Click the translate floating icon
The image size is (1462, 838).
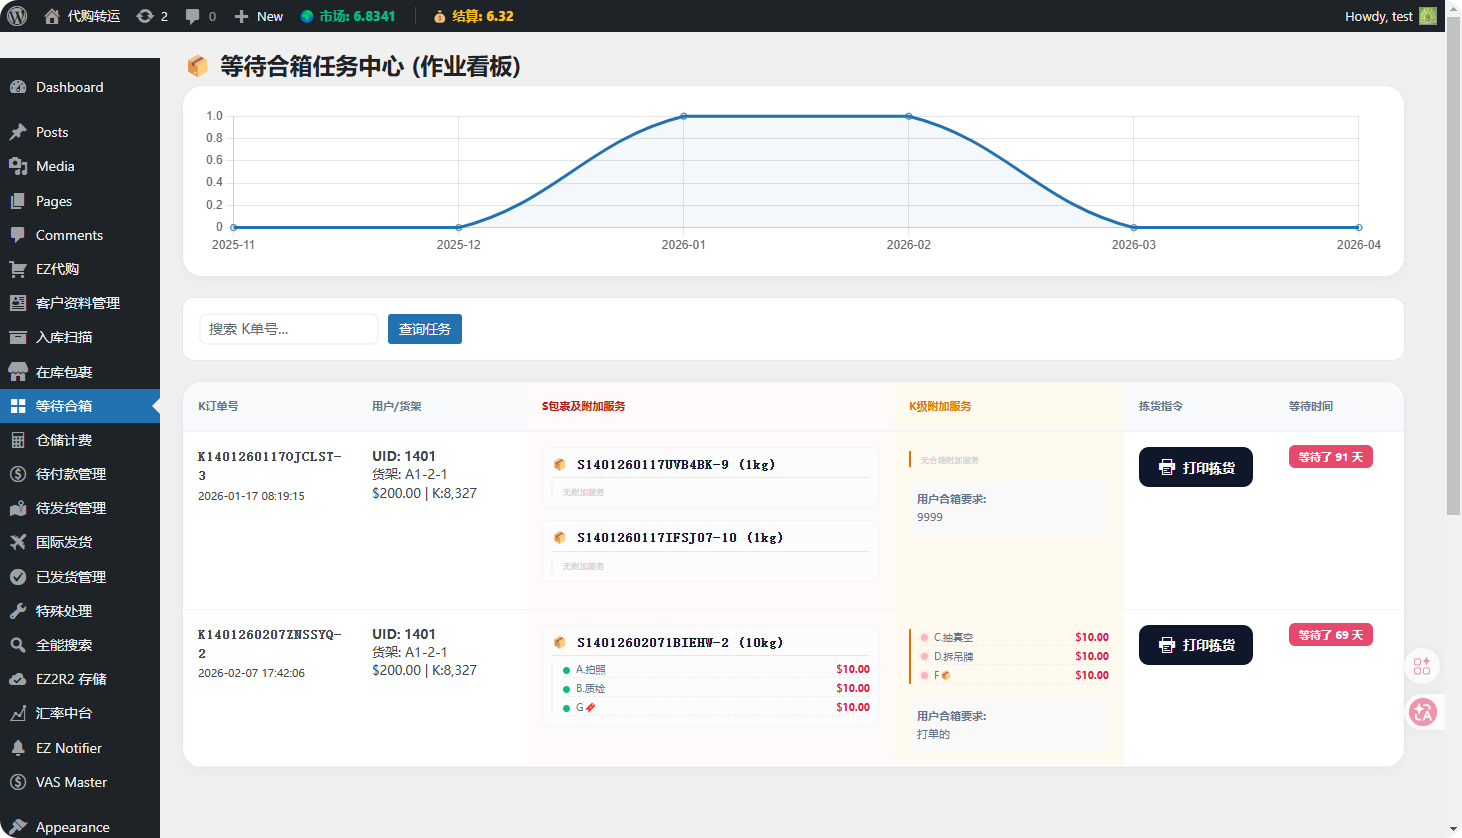1423,712
